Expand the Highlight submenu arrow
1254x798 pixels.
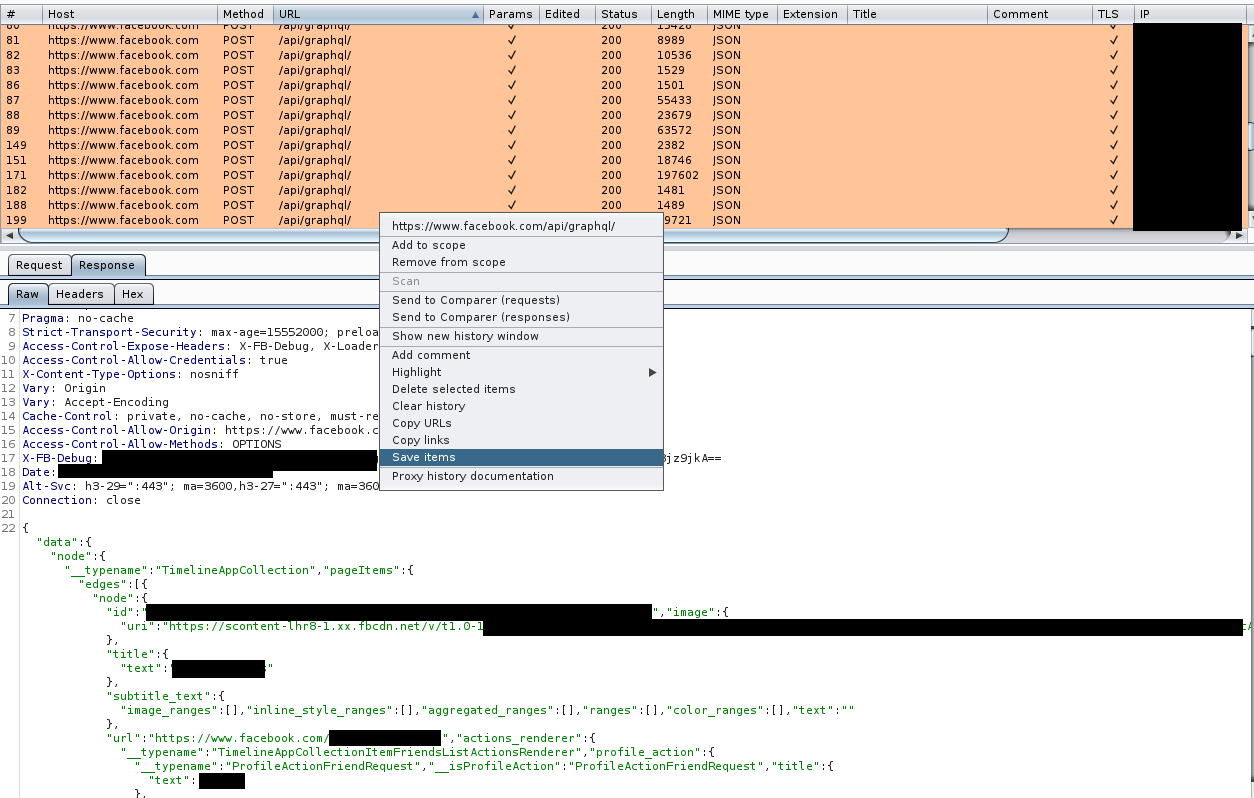(653, 372)
